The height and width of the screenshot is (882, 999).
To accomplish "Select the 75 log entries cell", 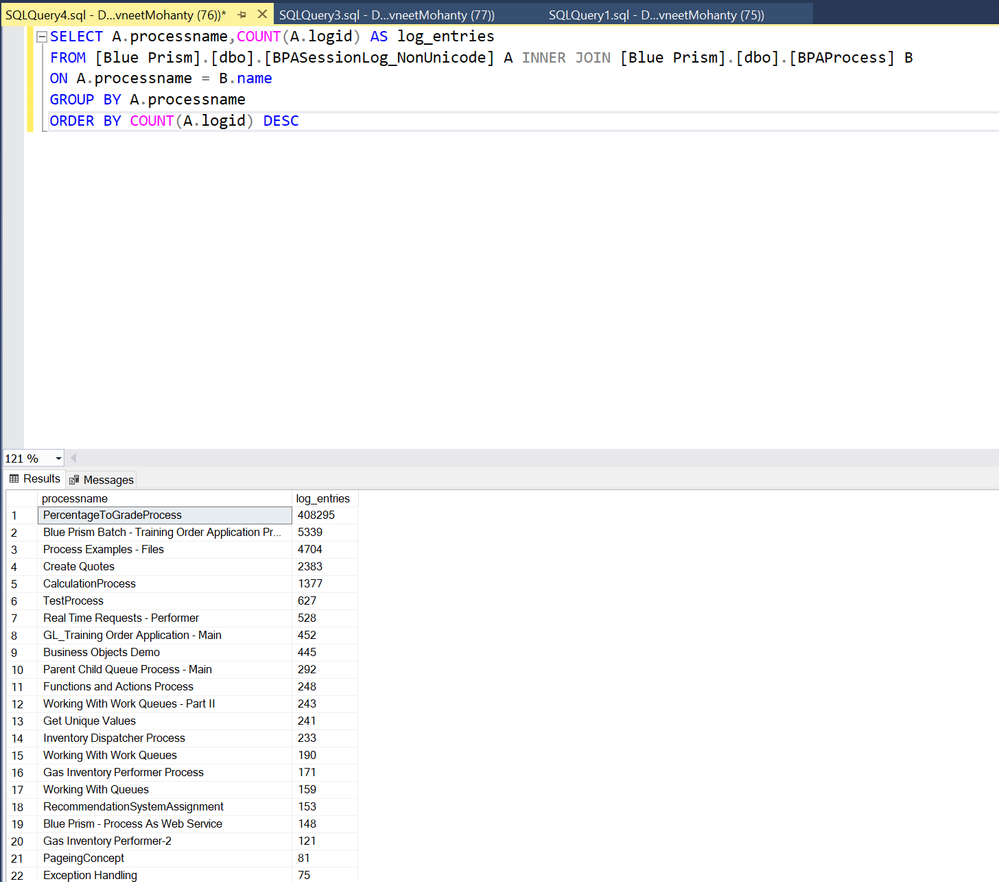I will coord(324,875).
